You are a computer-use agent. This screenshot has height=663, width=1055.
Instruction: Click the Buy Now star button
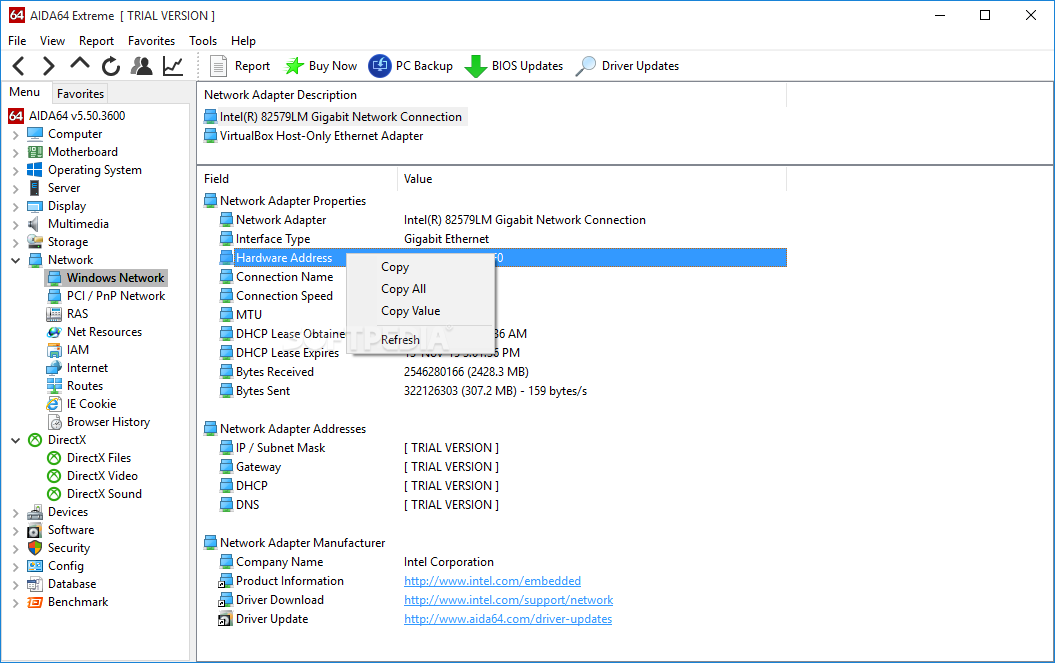click(x=321, y=66)
